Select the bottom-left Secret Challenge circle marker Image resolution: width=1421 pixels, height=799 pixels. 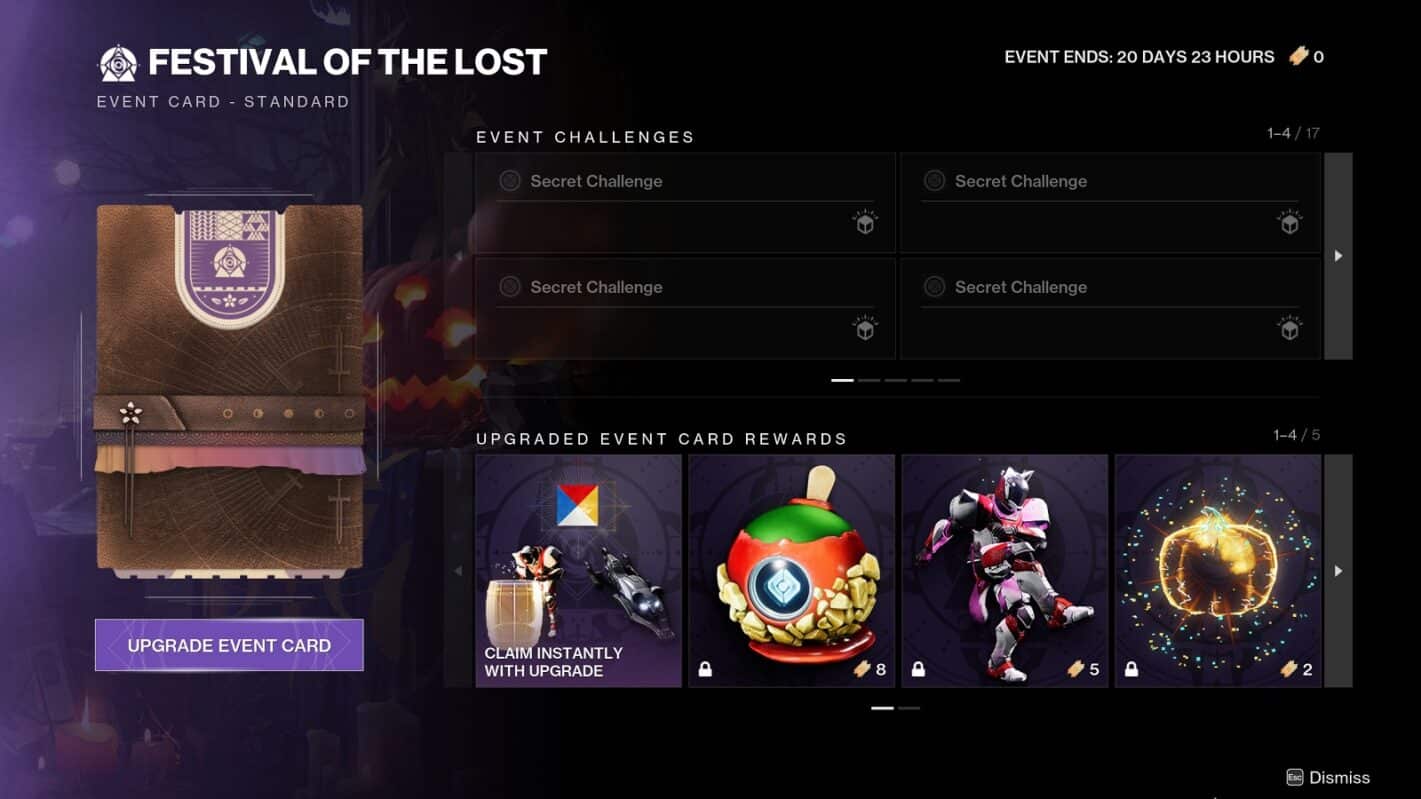tap(510, 287)
